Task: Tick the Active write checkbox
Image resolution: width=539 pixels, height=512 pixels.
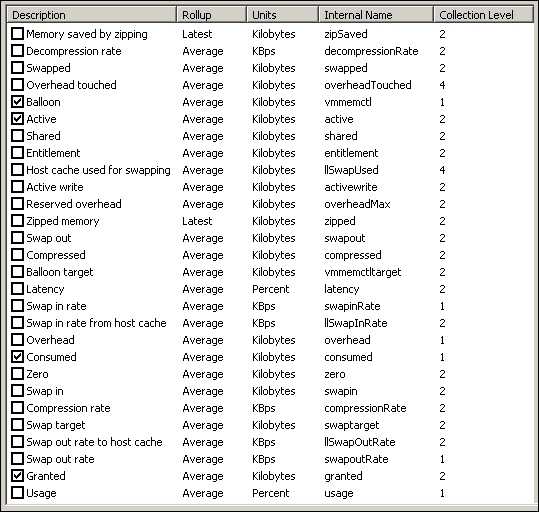Action: pos(17,187)
